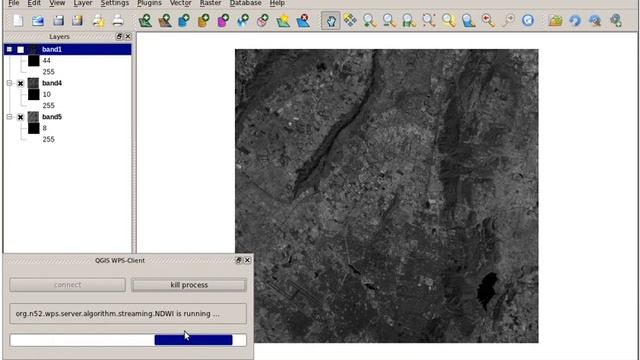The width and height of the screenshot is (640, 360).
Task: Select the band5 layer name
Action: pos(52,117)
